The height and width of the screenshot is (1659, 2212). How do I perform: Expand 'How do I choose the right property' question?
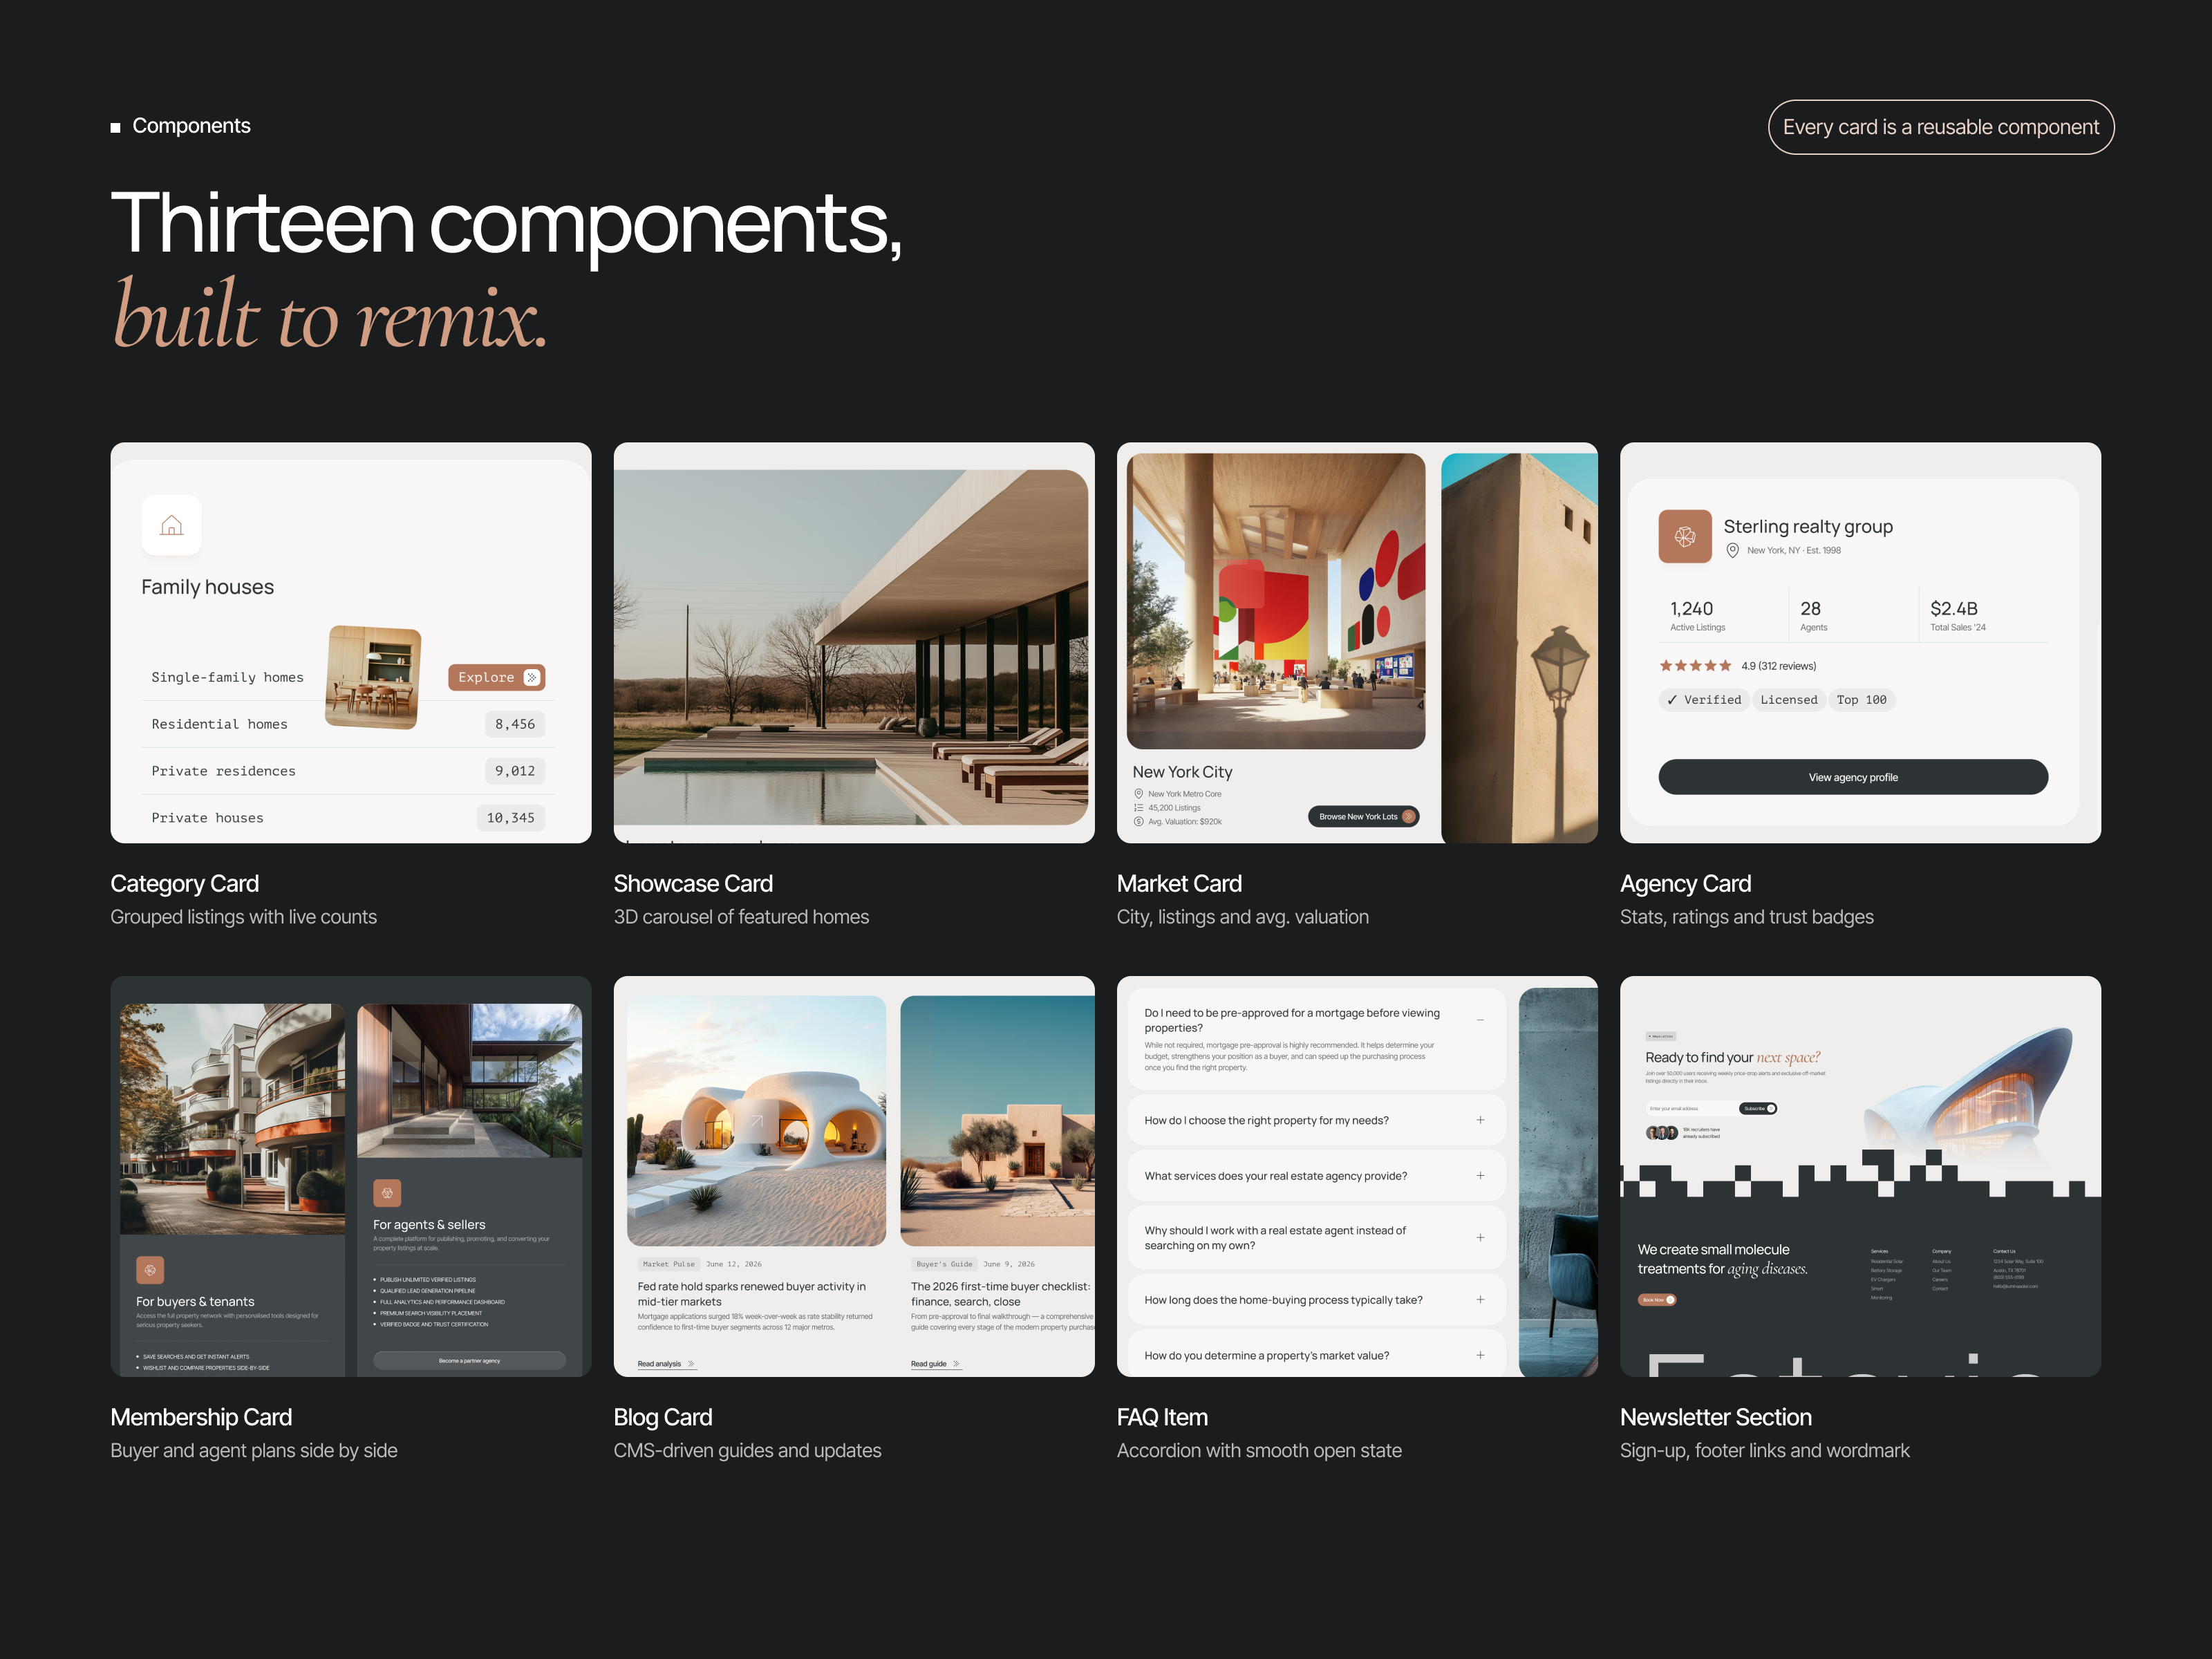pyautogui.click(x=1481, y=1120)
